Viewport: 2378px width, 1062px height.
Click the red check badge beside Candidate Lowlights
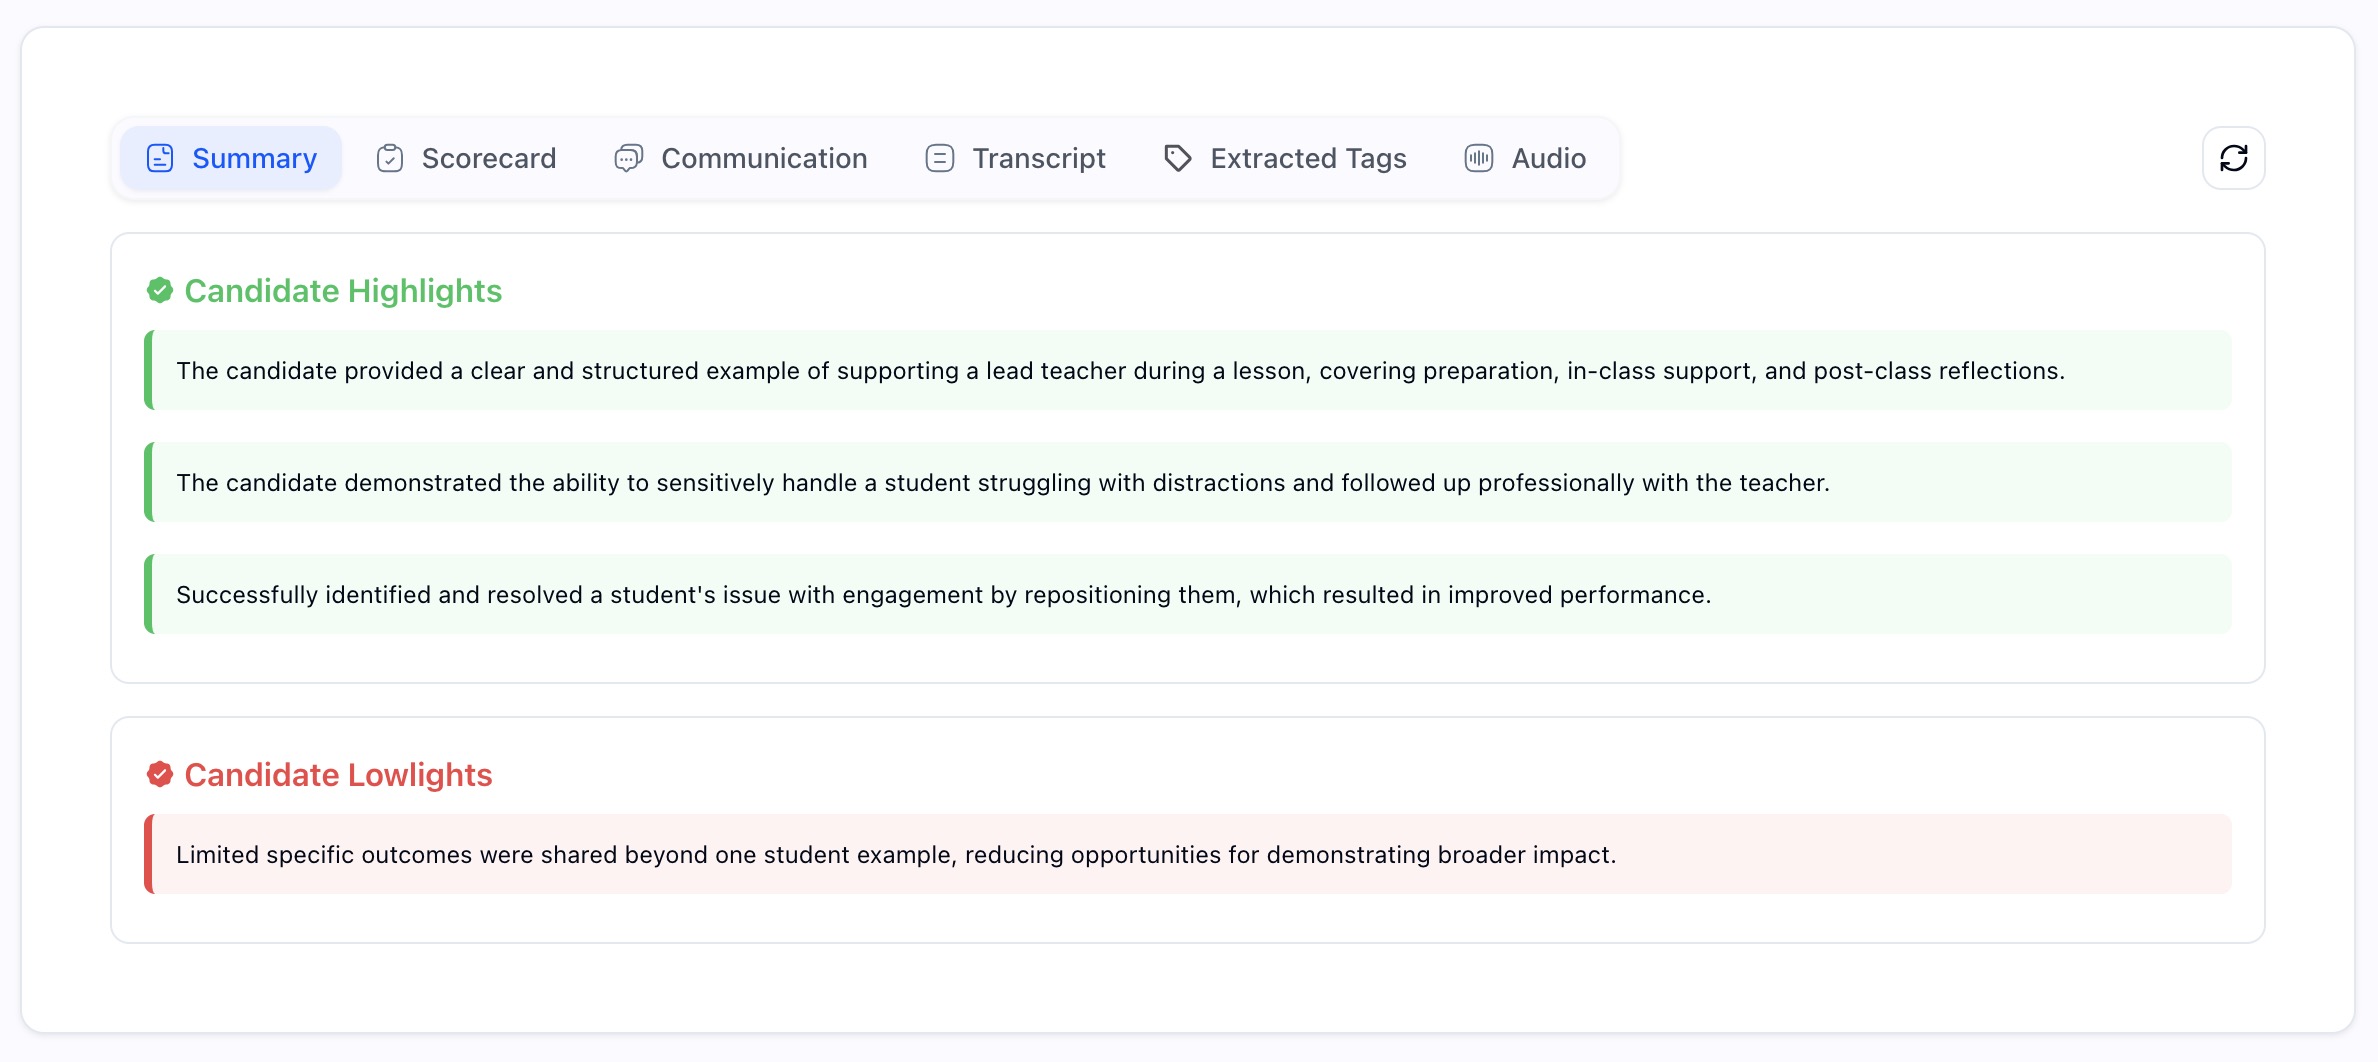click(160, 775)
